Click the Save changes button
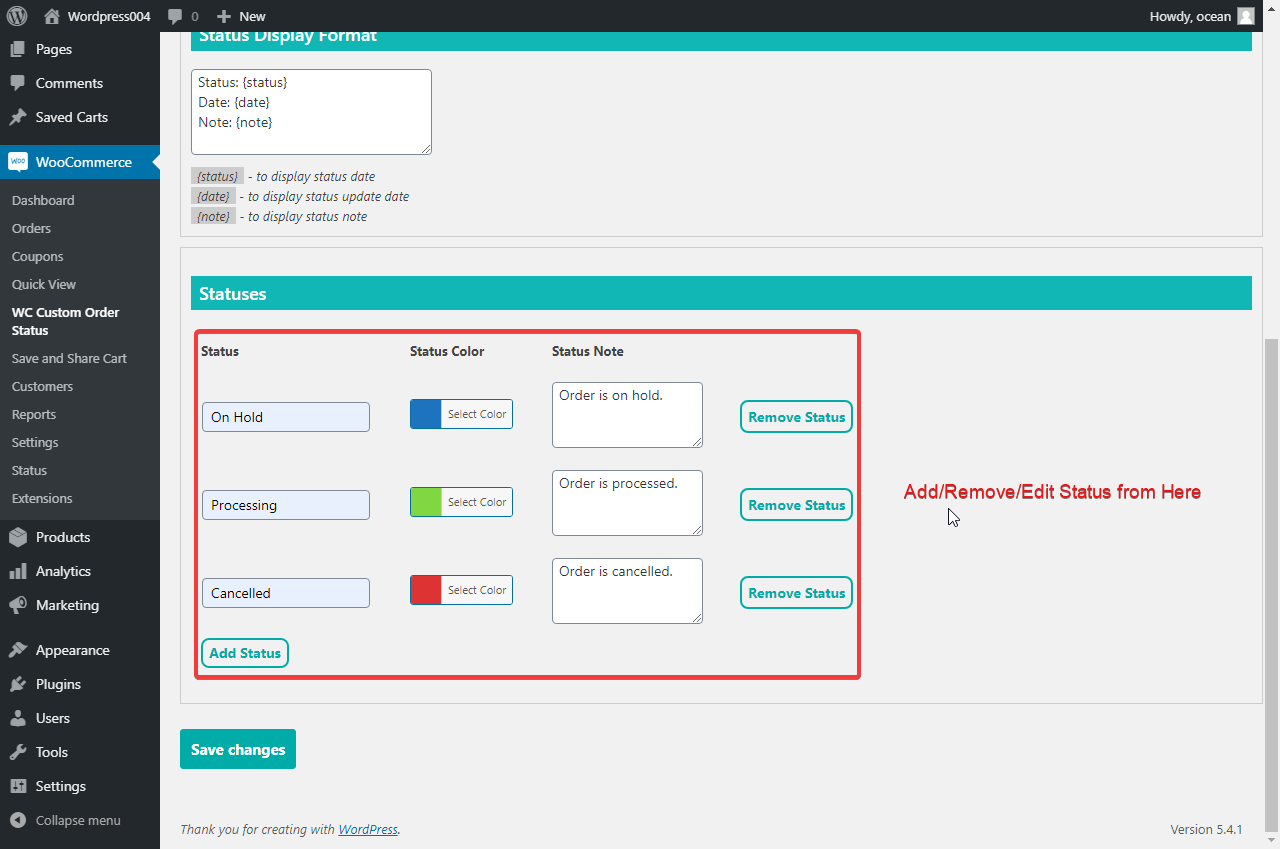1280x849 pixels. click(237, 748)
